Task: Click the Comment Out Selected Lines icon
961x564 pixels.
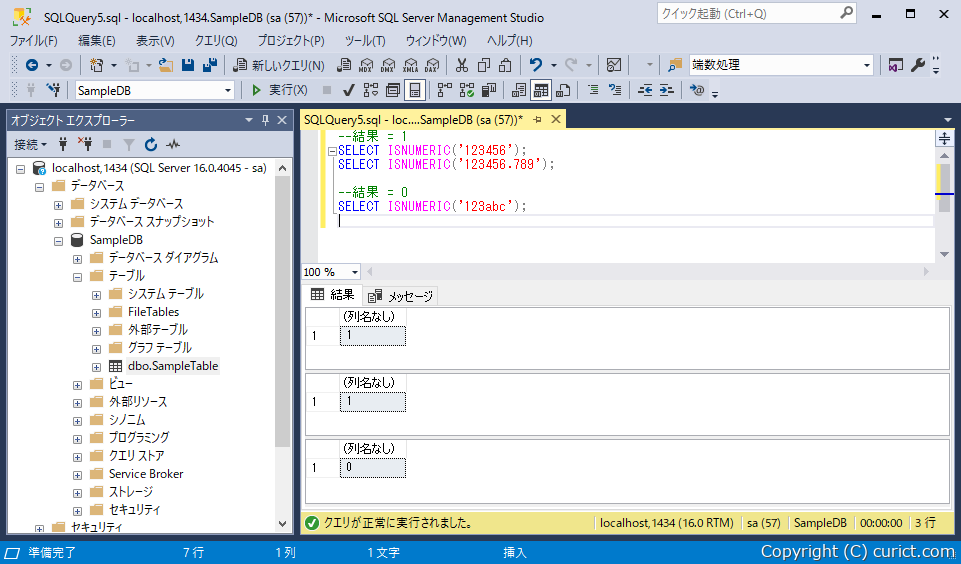Action: tap(593, 91)
